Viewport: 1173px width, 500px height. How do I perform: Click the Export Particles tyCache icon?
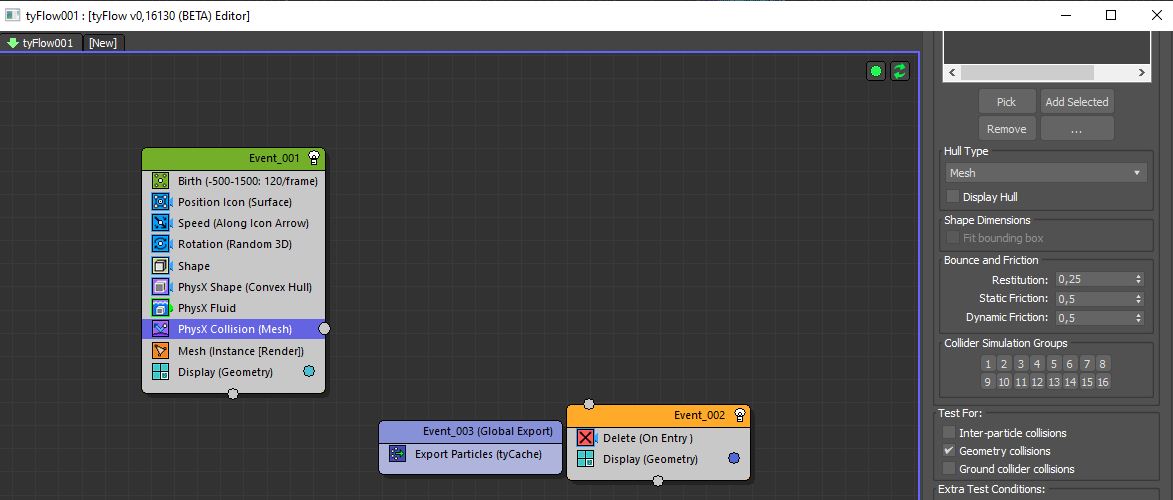click(397, 454)
